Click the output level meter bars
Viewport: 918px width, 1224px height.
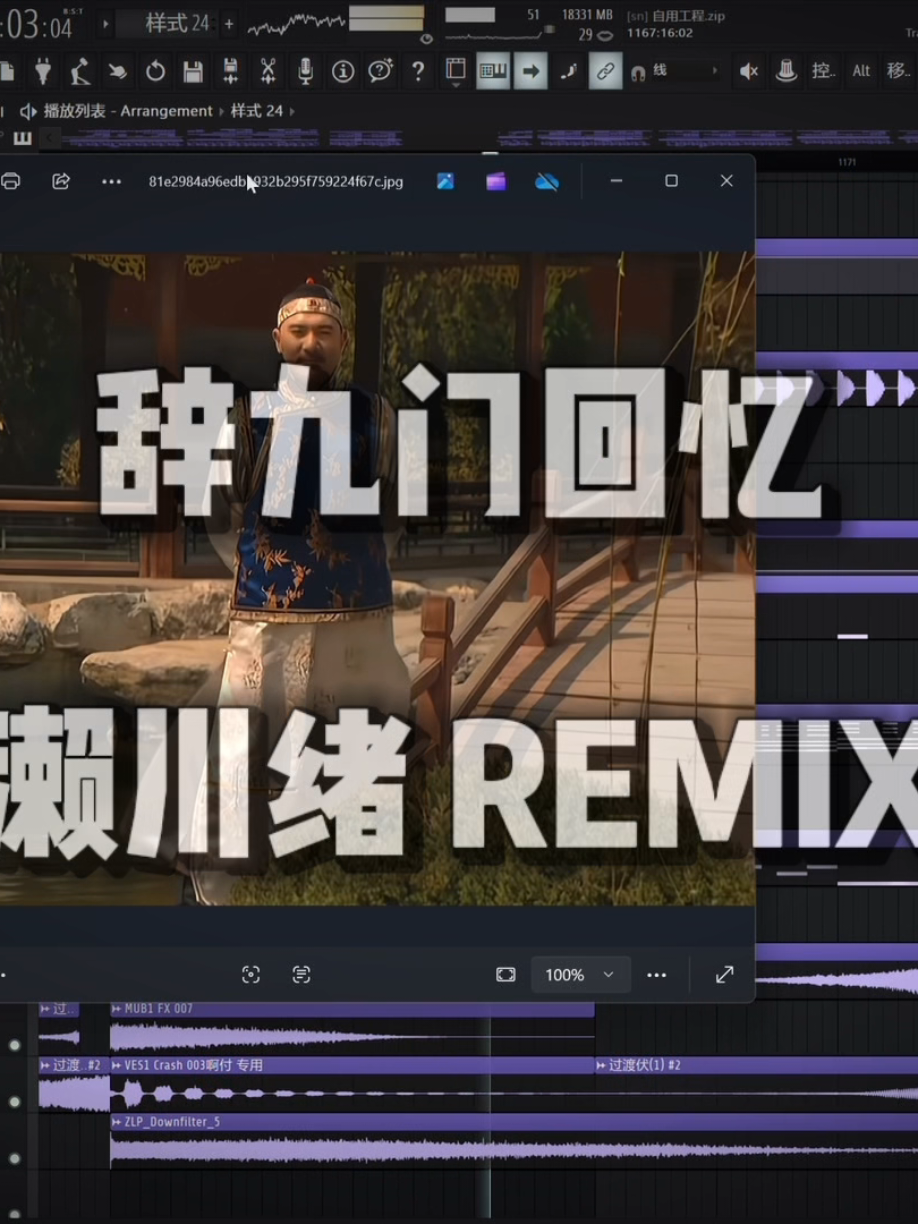coord(386,19)
